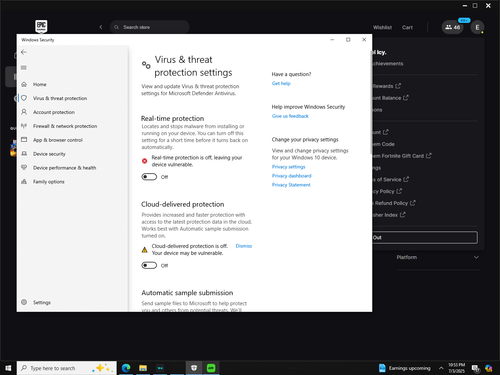Open the friends list showing 46
Screen dimensions: 500x375
tap(453, 27)
